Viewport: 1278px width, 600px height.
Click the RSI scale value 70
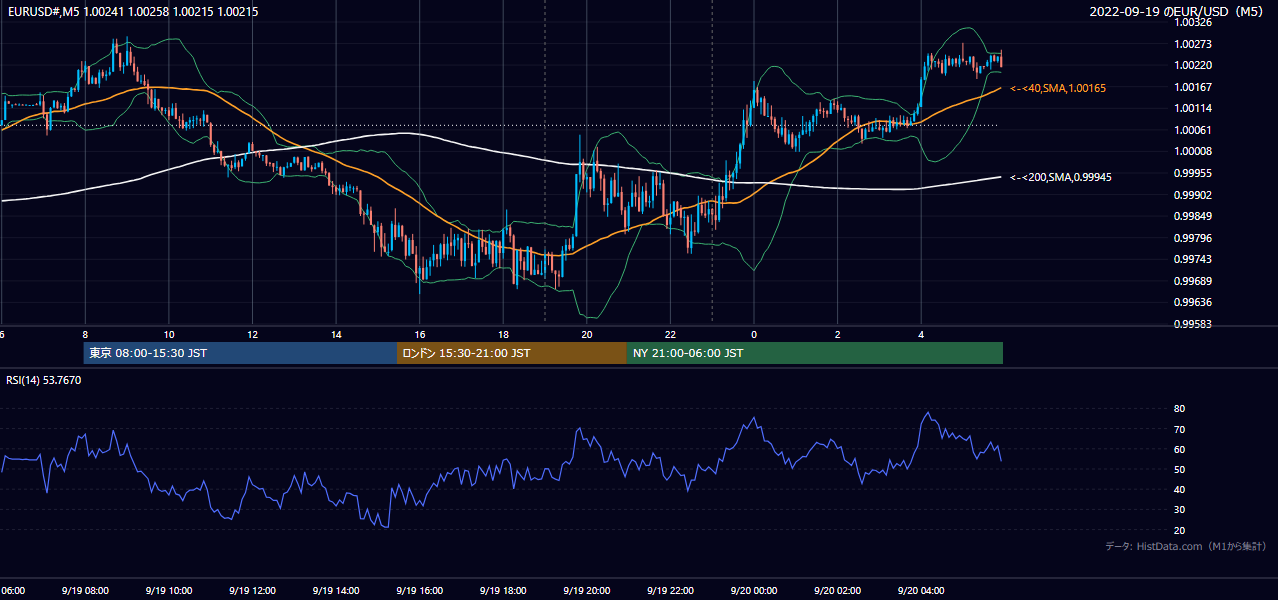[1179, 429]
